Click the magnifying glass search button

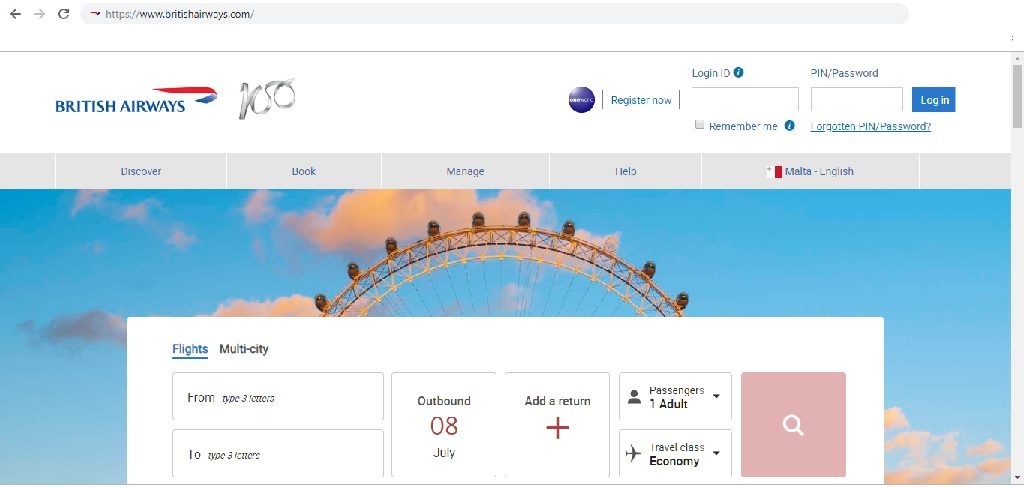click(x=793, y=425)
